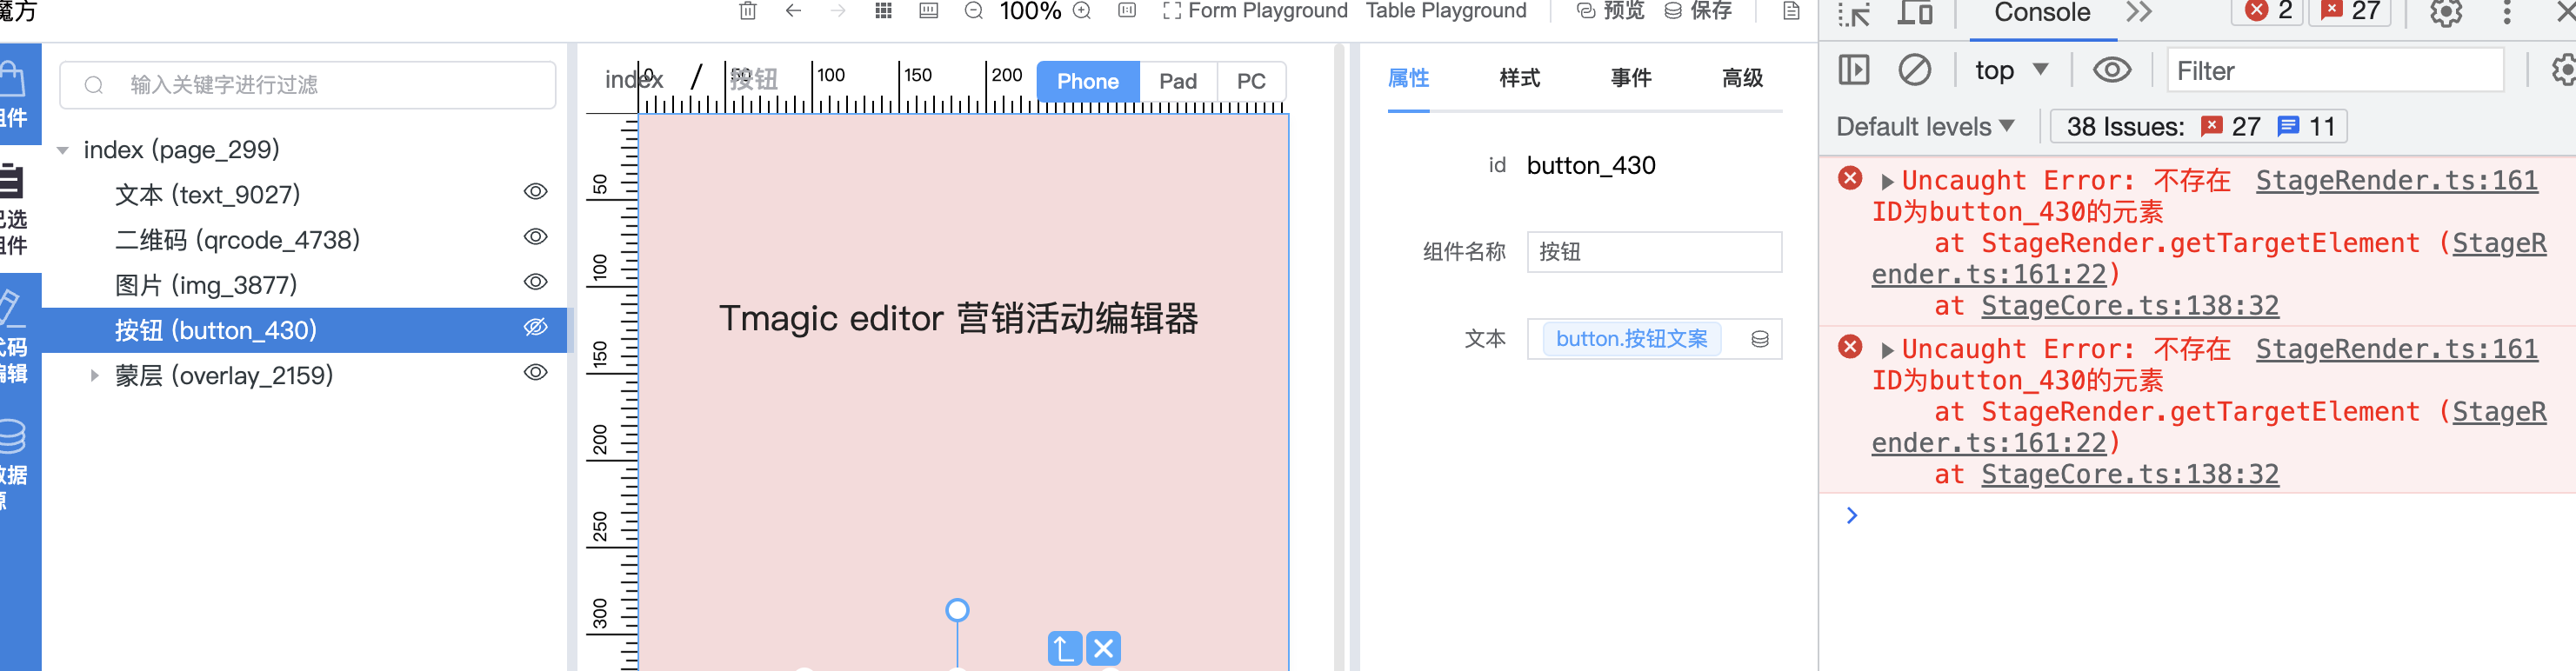Redo with the right arrow icon
2576x671 pixels.
pos(838,11)
